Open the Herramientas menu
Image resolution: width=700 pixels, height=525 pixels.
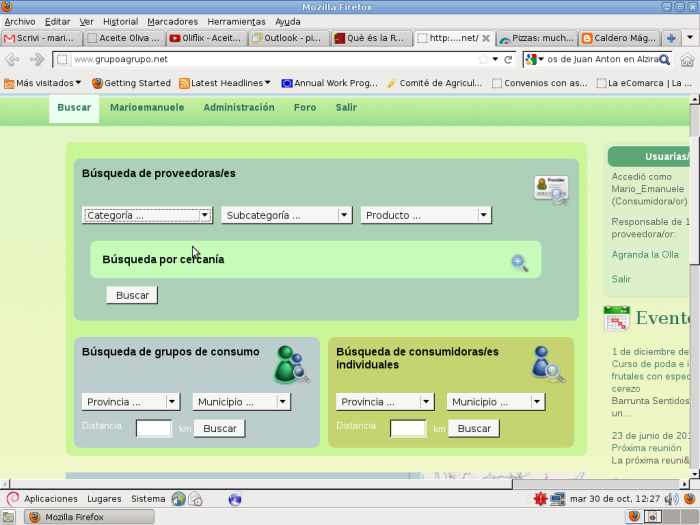point(236,21)
